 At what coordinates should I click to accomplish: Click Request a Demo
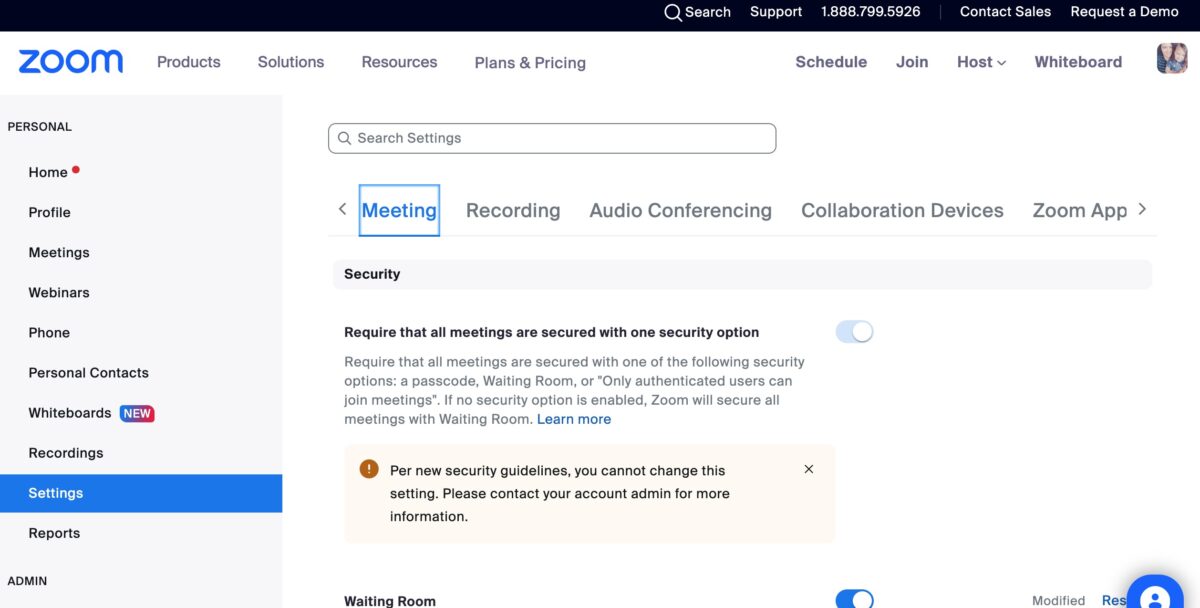(1125, 12)
